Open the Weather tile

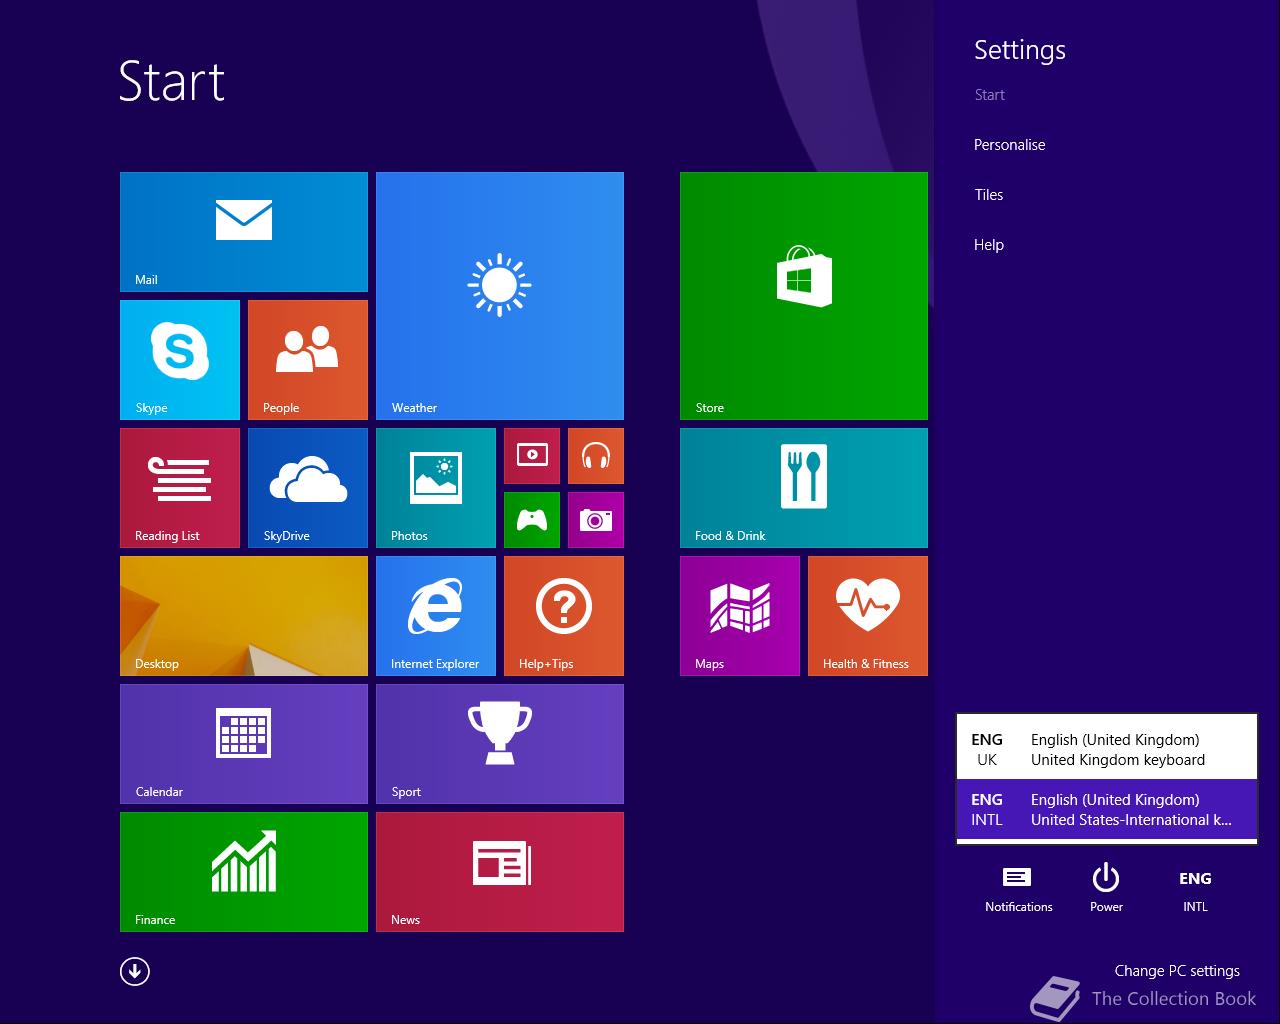coord(500,296)
